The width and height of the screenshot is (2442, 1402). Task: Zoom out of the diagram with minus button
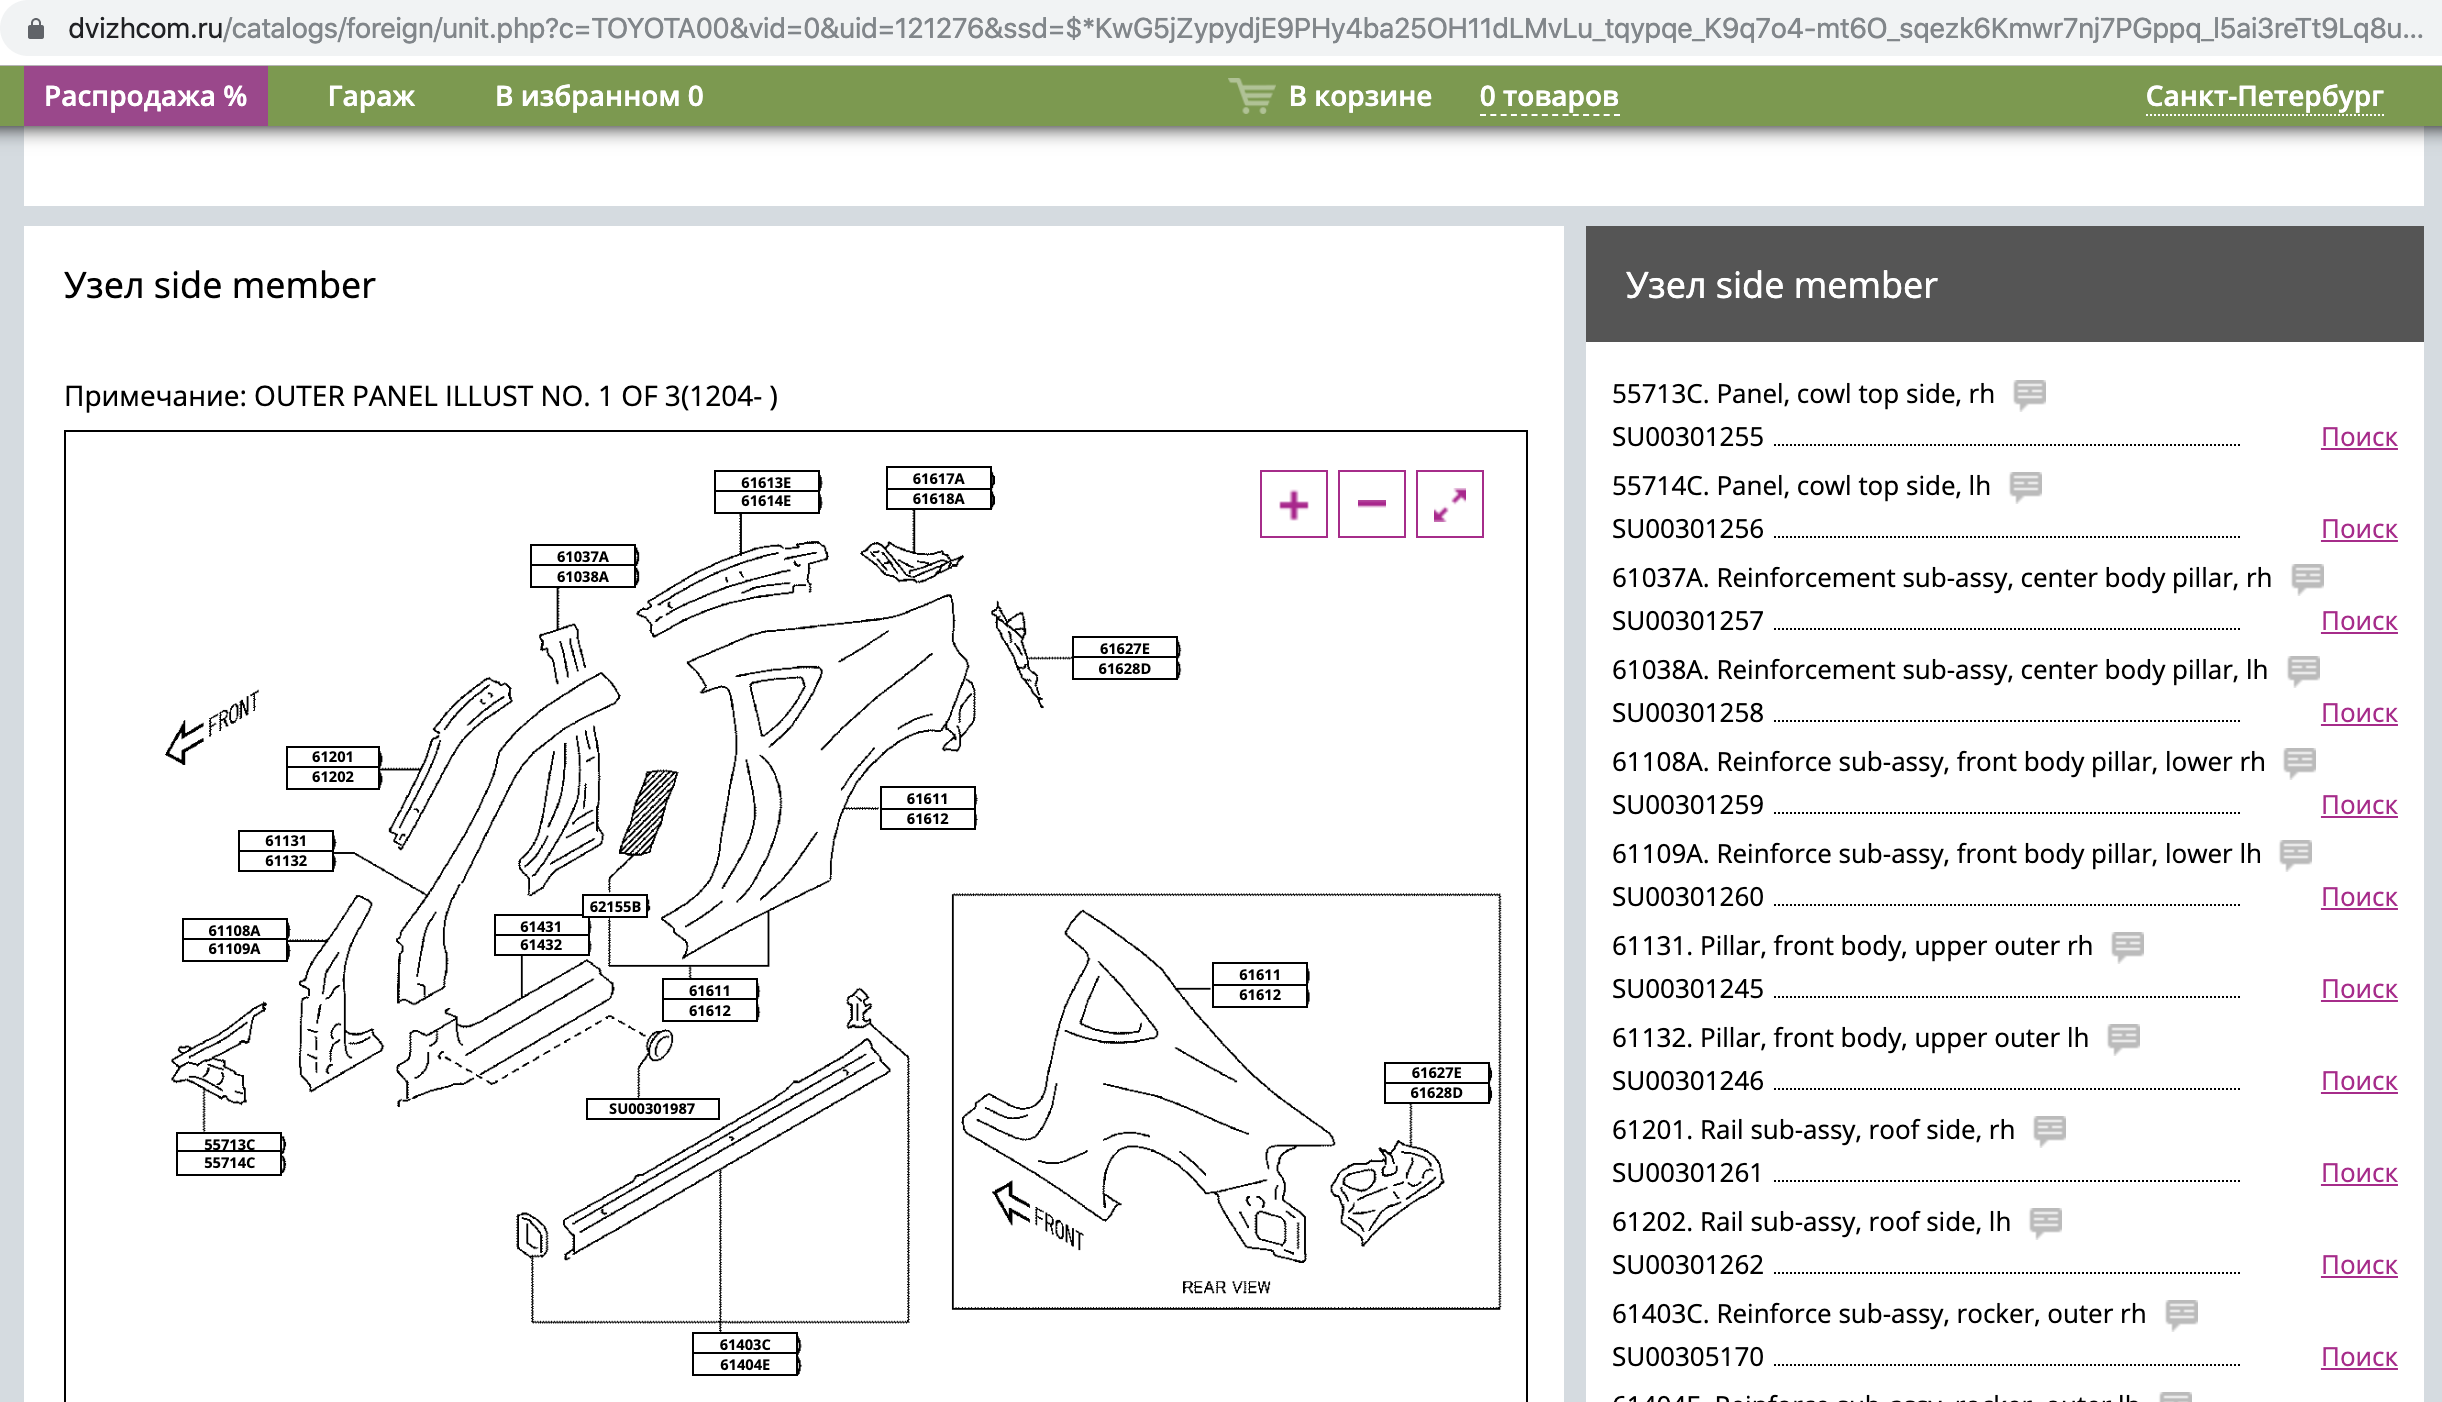click(x=1371, y=504)
